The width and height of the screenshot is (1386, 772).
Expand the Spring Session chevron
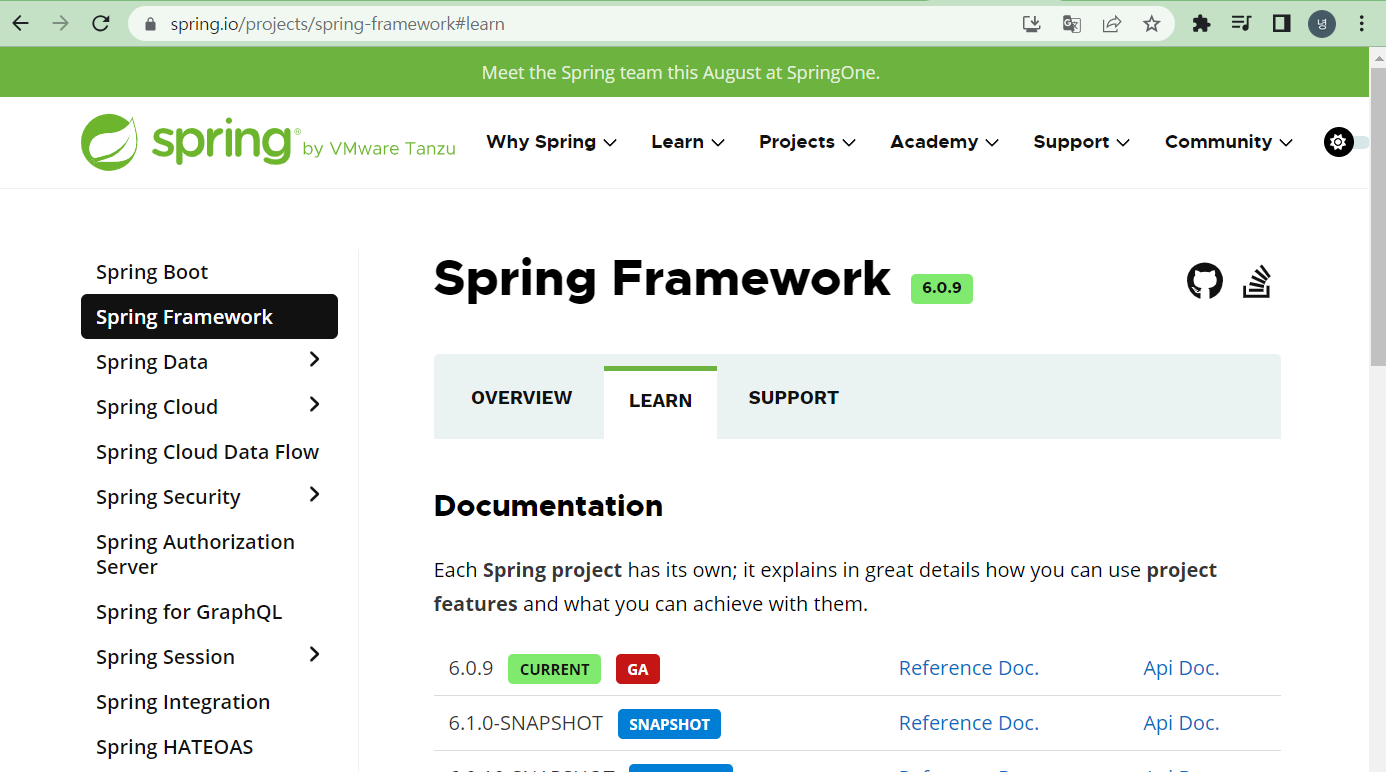point(315,655)
